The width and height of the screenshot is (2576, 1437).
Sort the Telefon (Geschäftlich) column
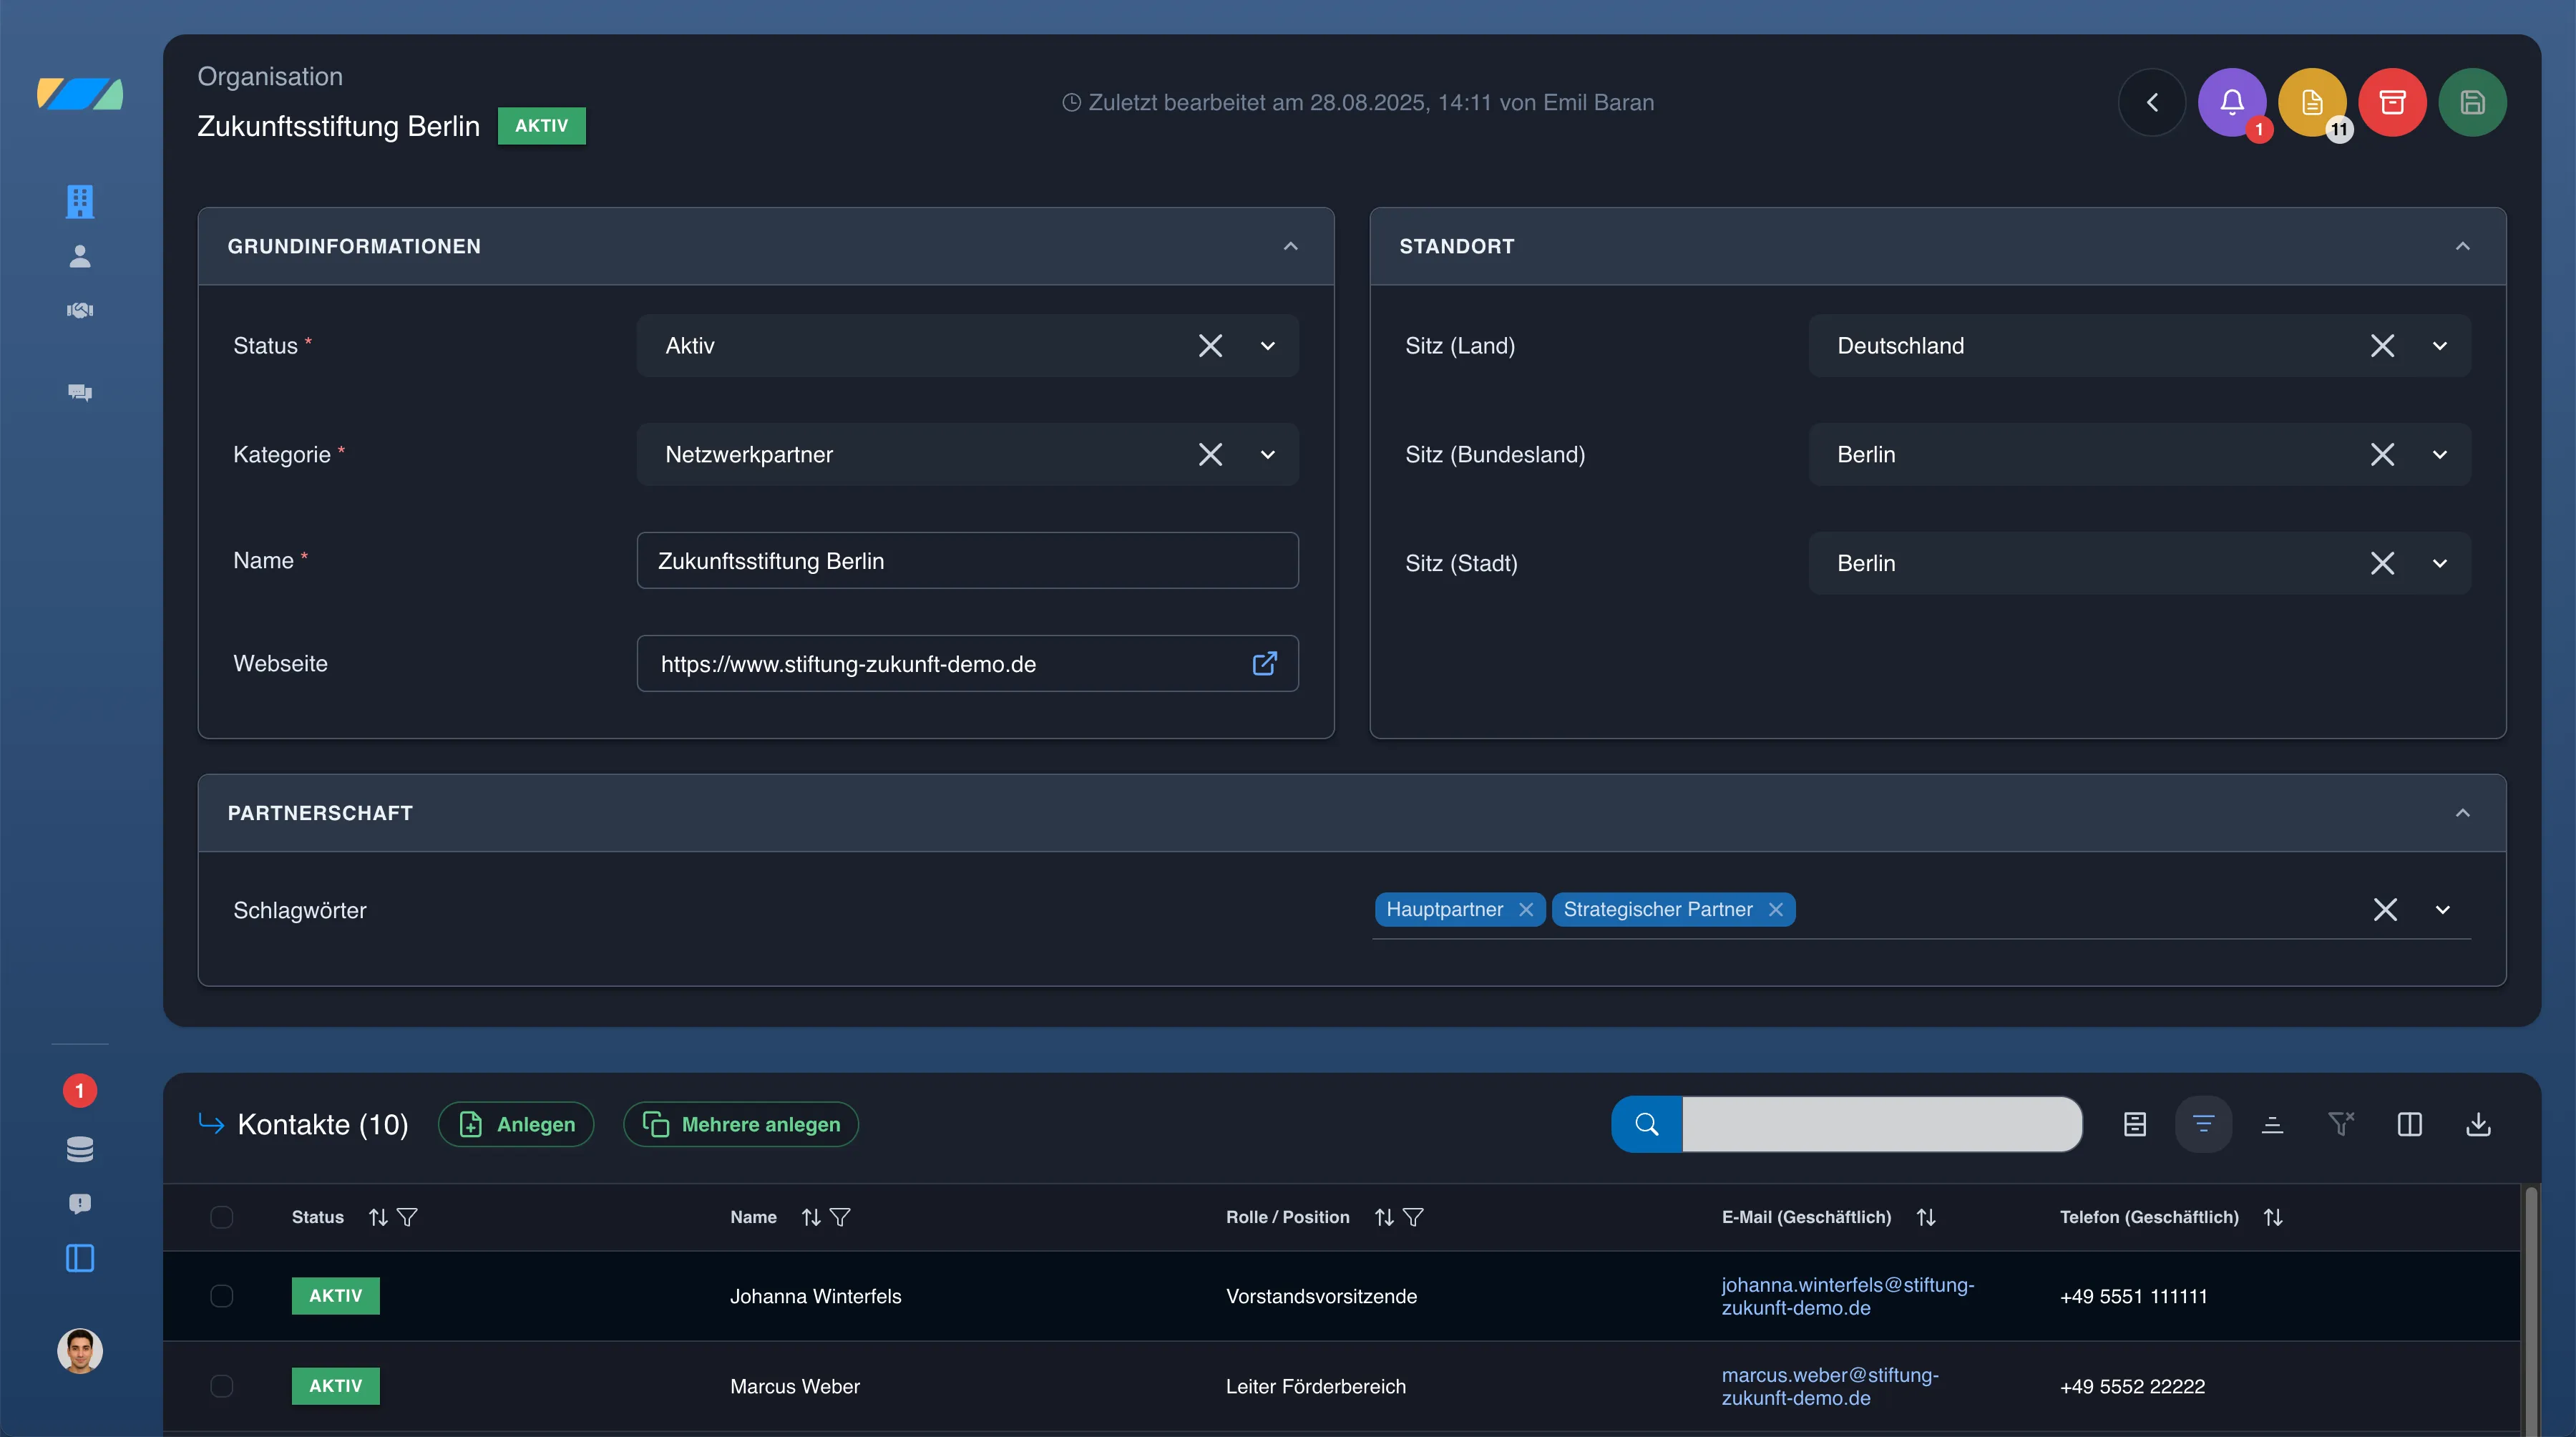[x=2273, y=1217]
